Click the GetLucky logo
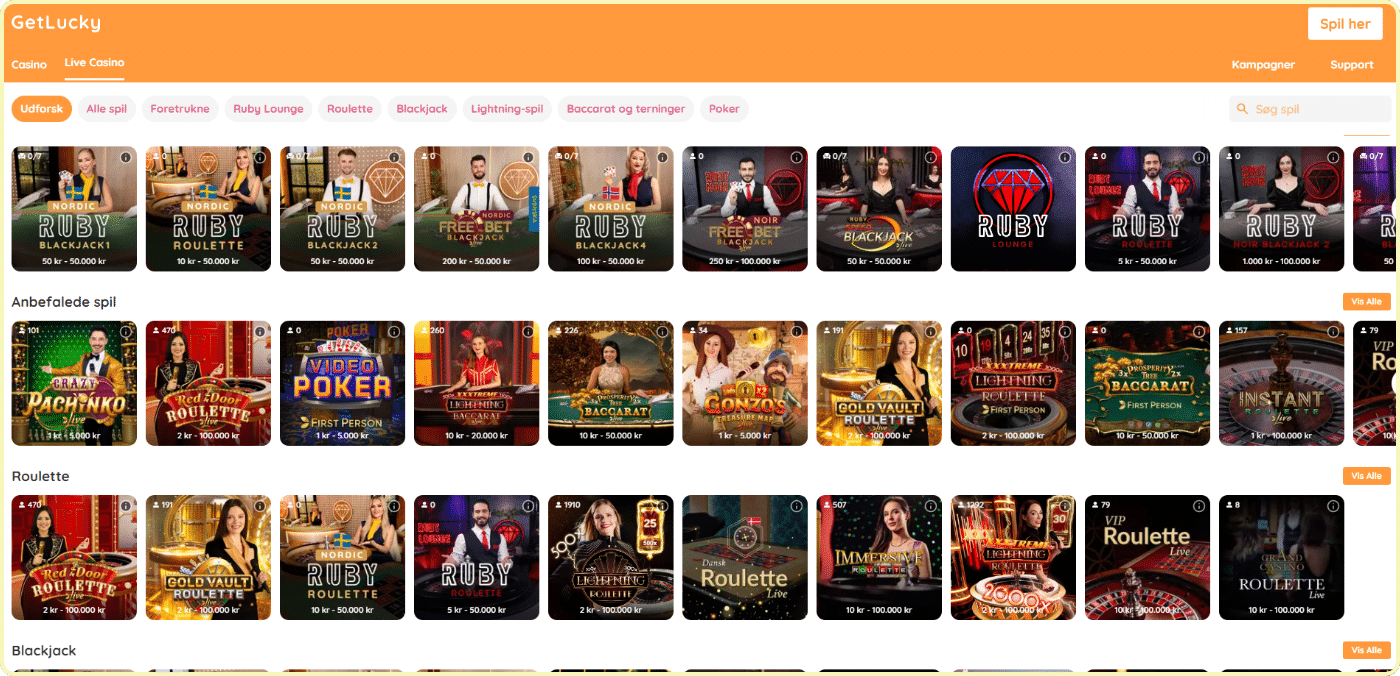 point(56,22)
